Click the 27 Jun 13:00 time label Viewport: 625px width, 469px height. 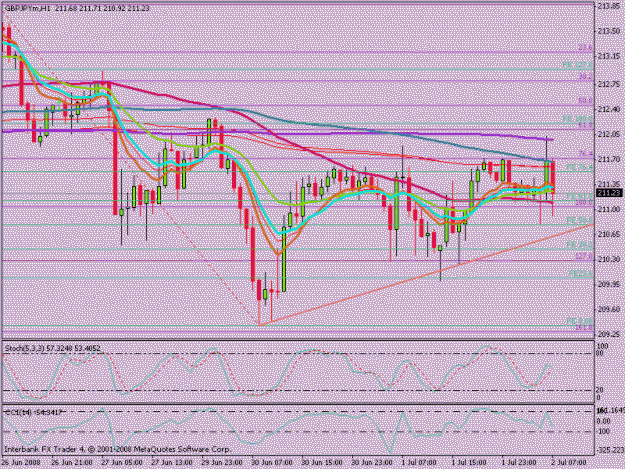click(172, 463)
